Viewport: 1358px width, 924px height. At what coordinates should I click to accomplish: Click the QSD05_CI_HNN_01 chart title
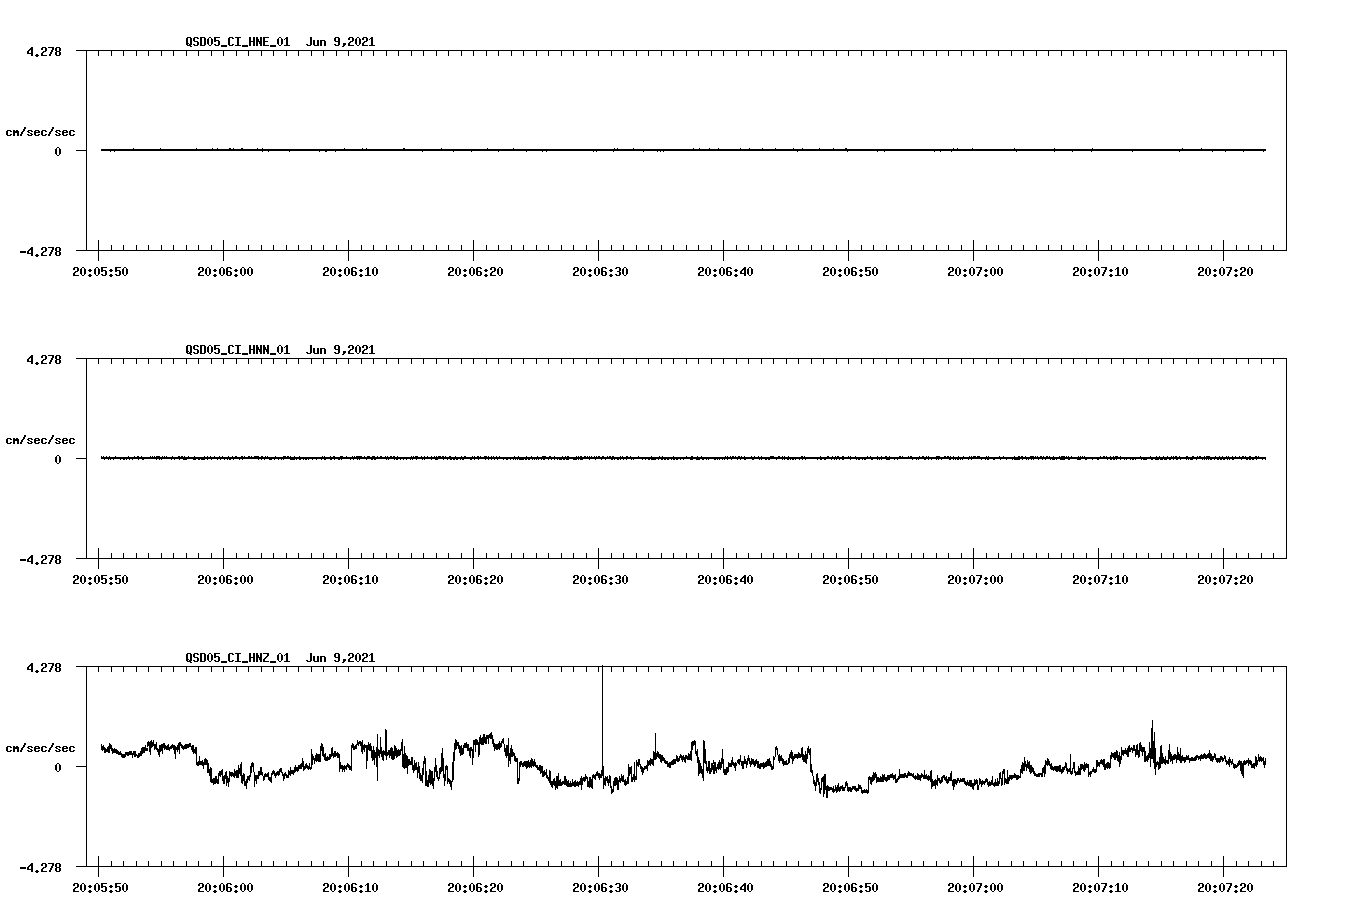click(x=280, y=350)
